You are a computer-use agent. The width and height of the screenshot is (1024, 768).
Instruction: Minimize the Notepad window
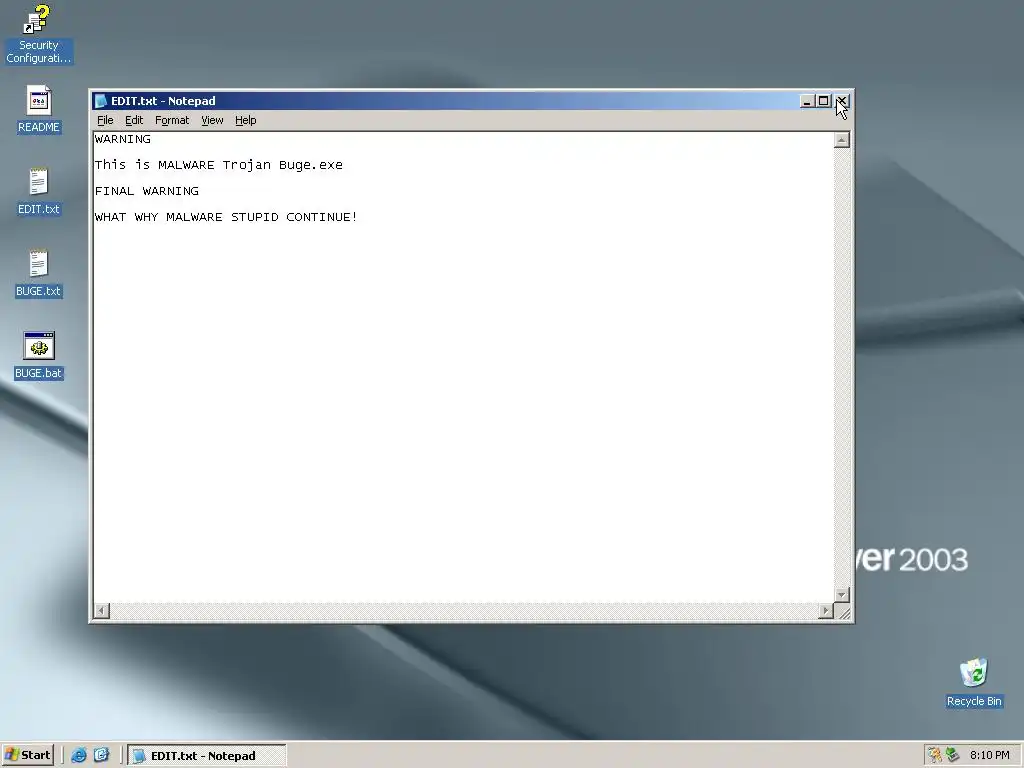click(x=807, y=101)
